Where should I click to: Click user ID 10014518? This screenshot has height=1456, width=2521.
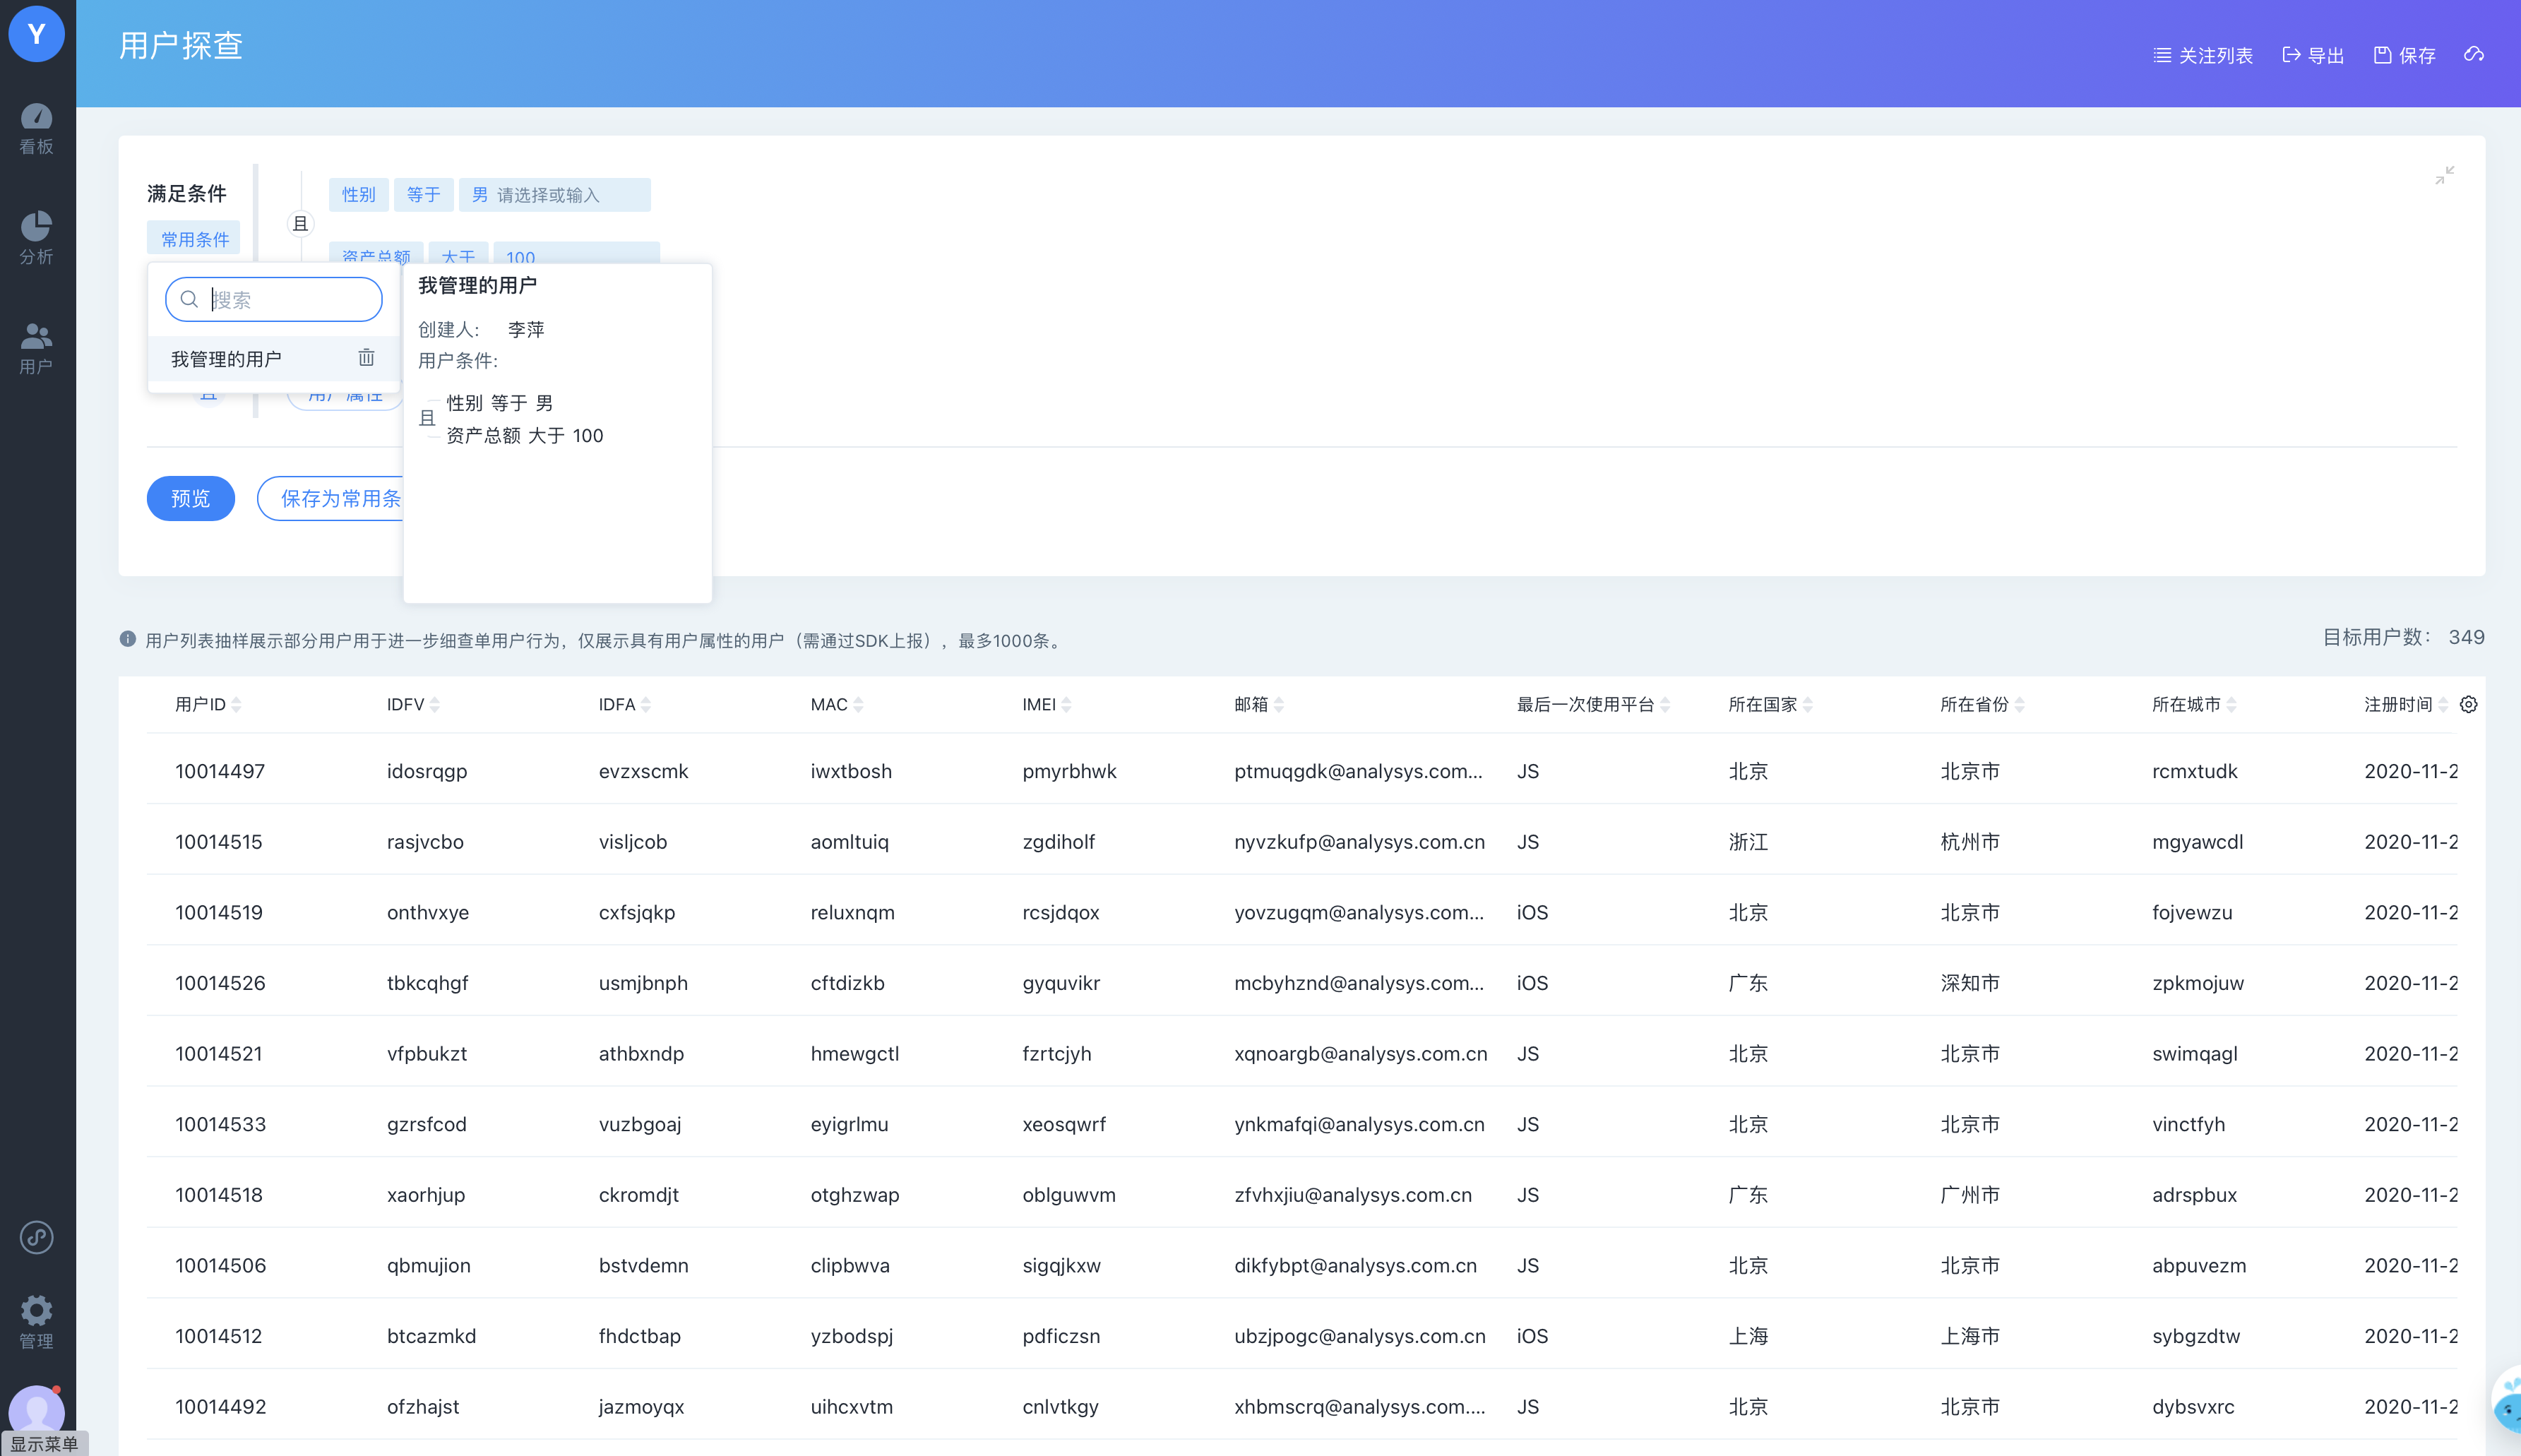[x=218, y=1195]
